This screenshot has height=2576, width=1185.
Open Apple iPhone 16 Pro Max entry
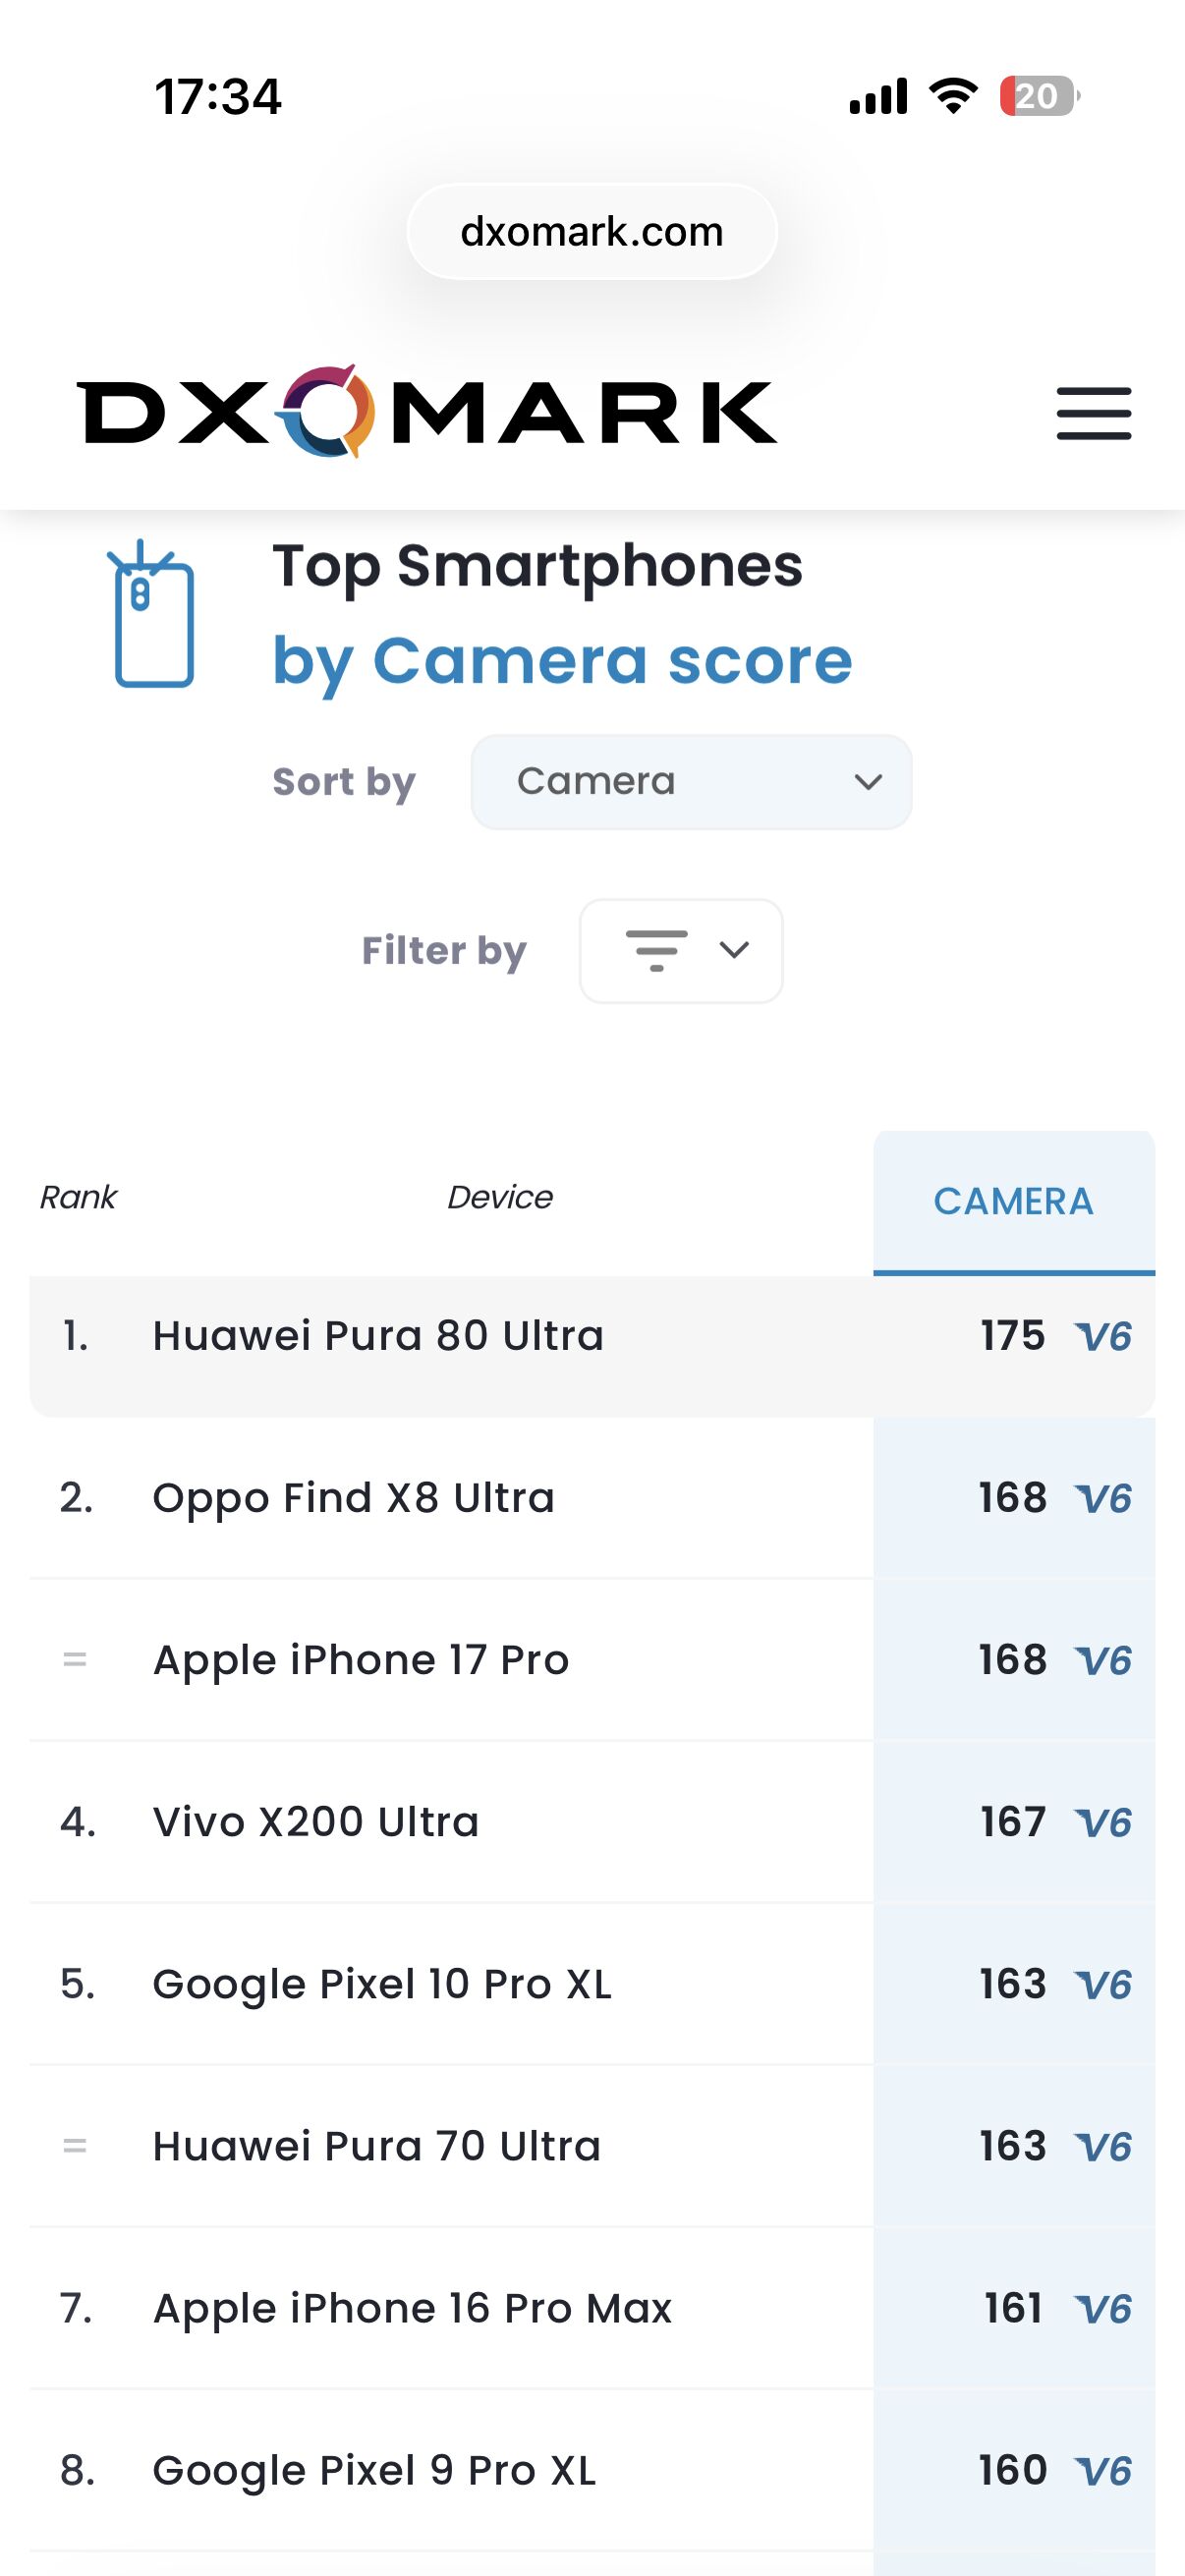click(412, 2308)
